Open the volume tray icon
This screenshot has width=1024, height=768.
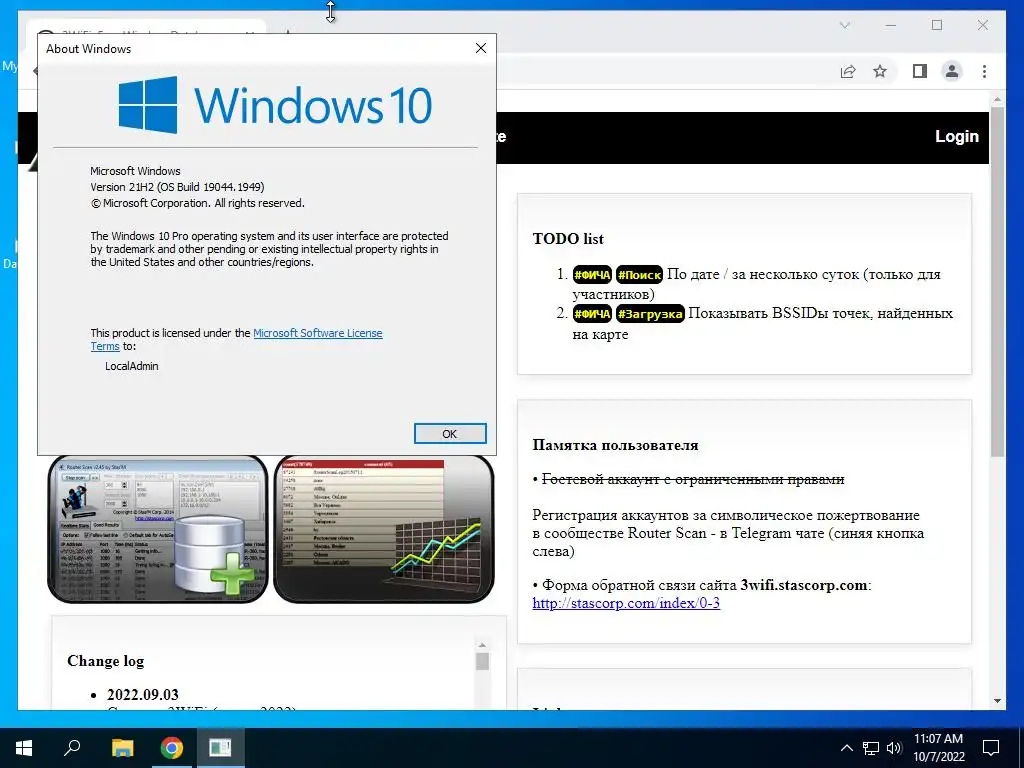pyautogui.click(x=894, y=748)
